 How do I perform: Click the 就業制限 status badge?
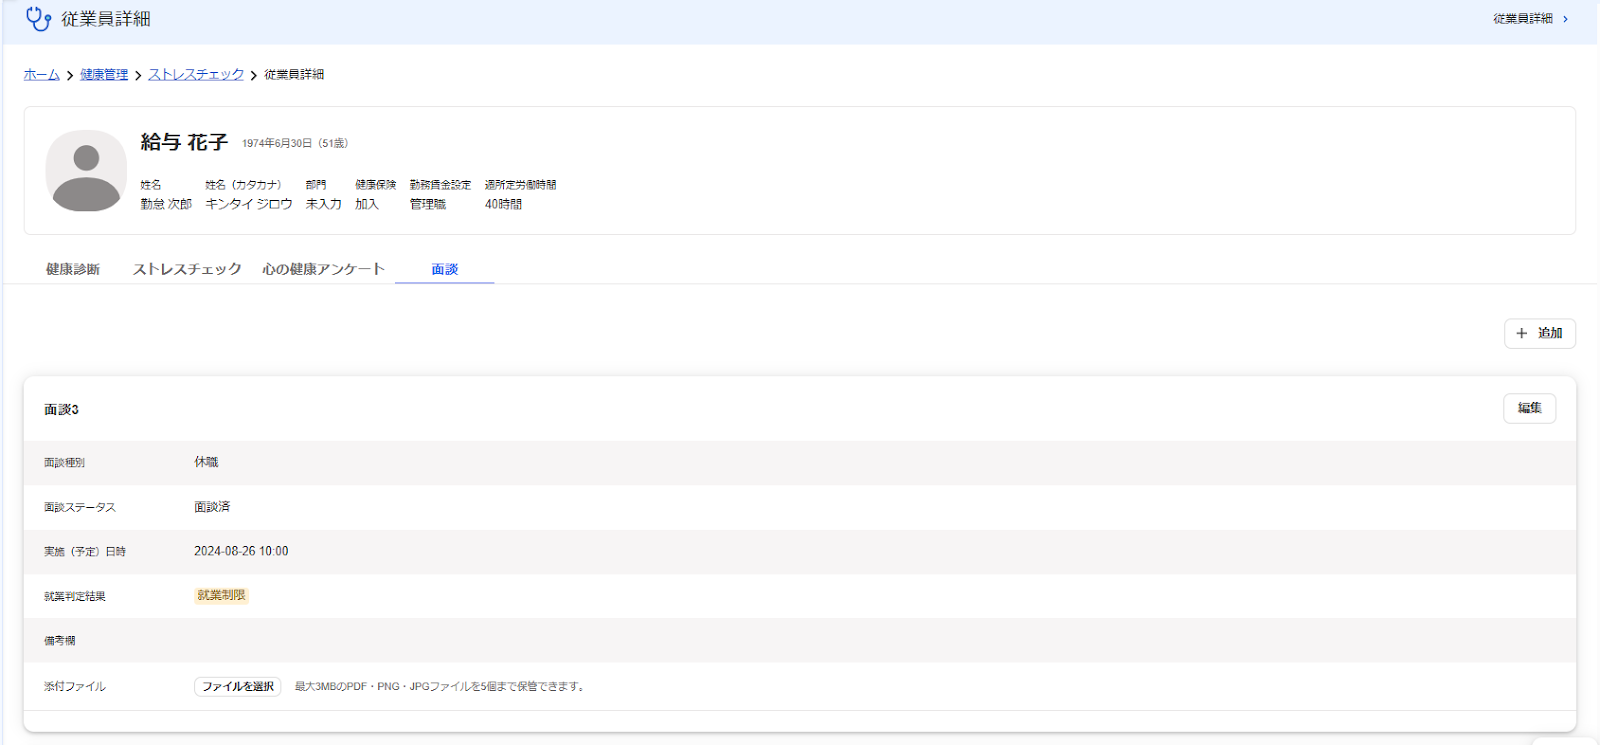pos(221,595)
